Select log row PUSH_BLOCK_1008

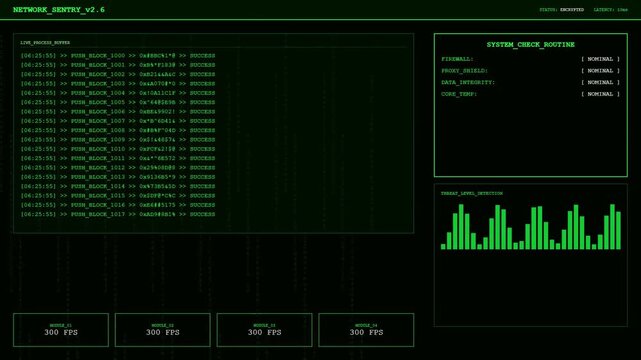point(118,130)
